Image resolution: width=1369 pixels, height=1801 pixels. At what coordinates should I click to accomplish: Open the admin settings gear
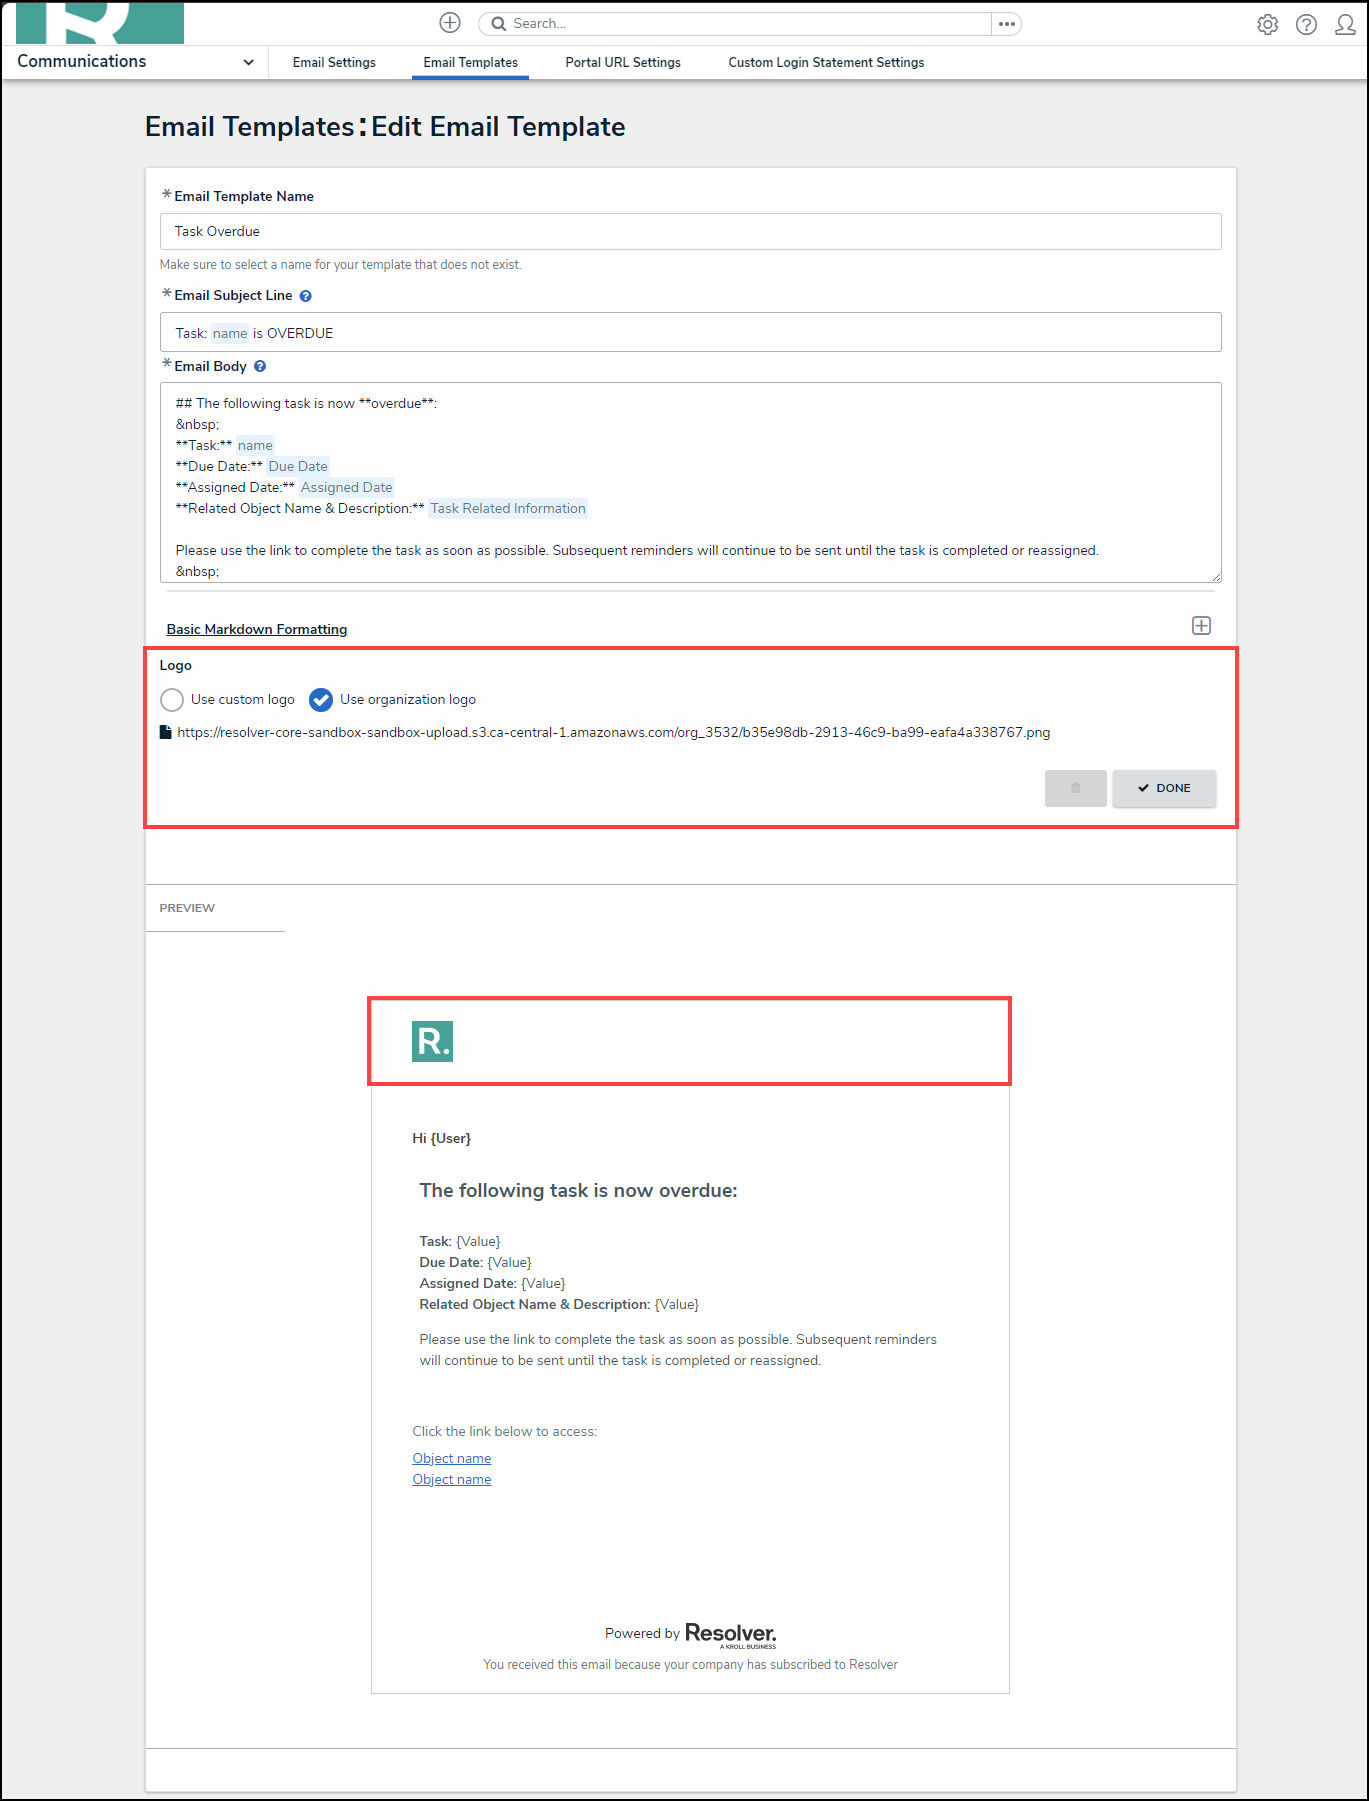1267,25
